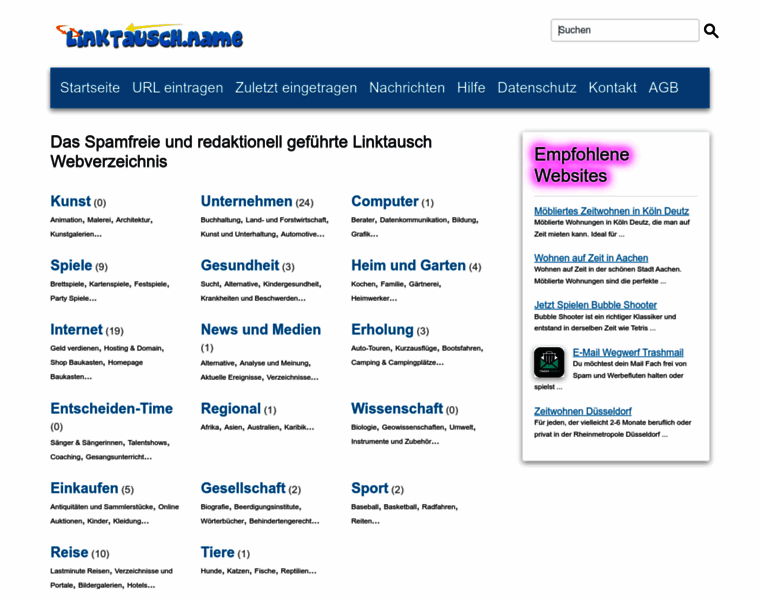The width and height of the screenshot is (760, 600).
Task: Open the Gesundheit category
Action: (x=240, y=265)
